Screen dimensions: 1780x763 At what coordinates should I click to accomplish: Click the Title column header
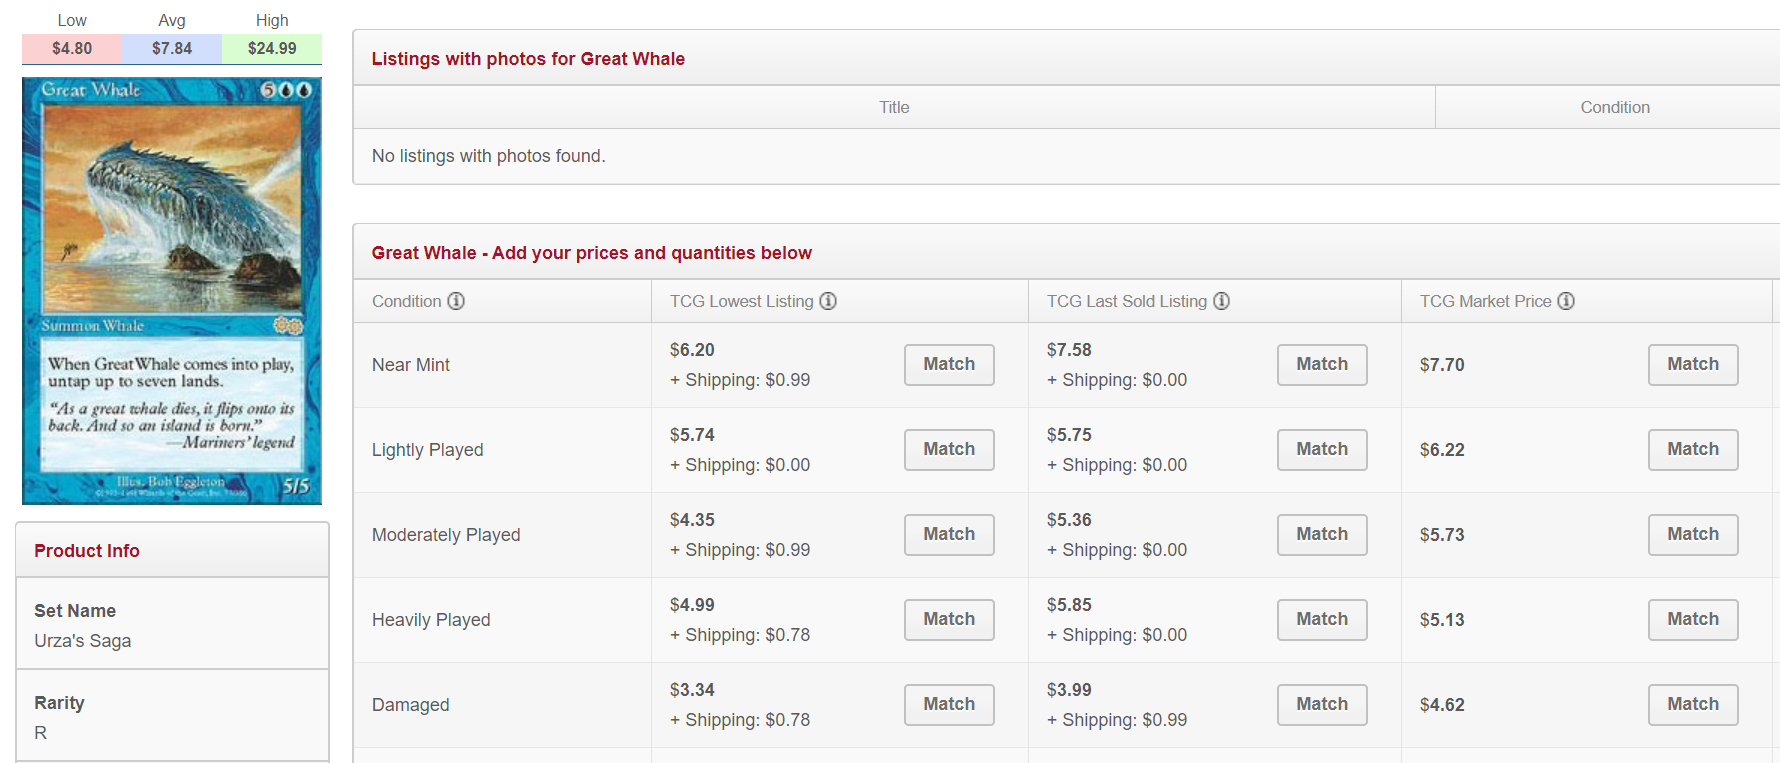pyautogui.click(x=894, y=107)
